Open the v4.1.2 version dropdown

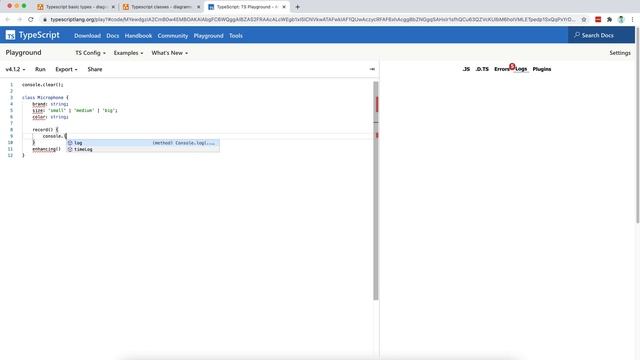click(x=15, y=69)
